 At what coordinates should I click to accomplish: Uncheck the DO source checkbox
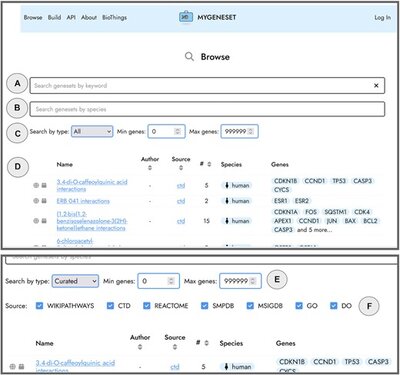(x=333, y=306)
